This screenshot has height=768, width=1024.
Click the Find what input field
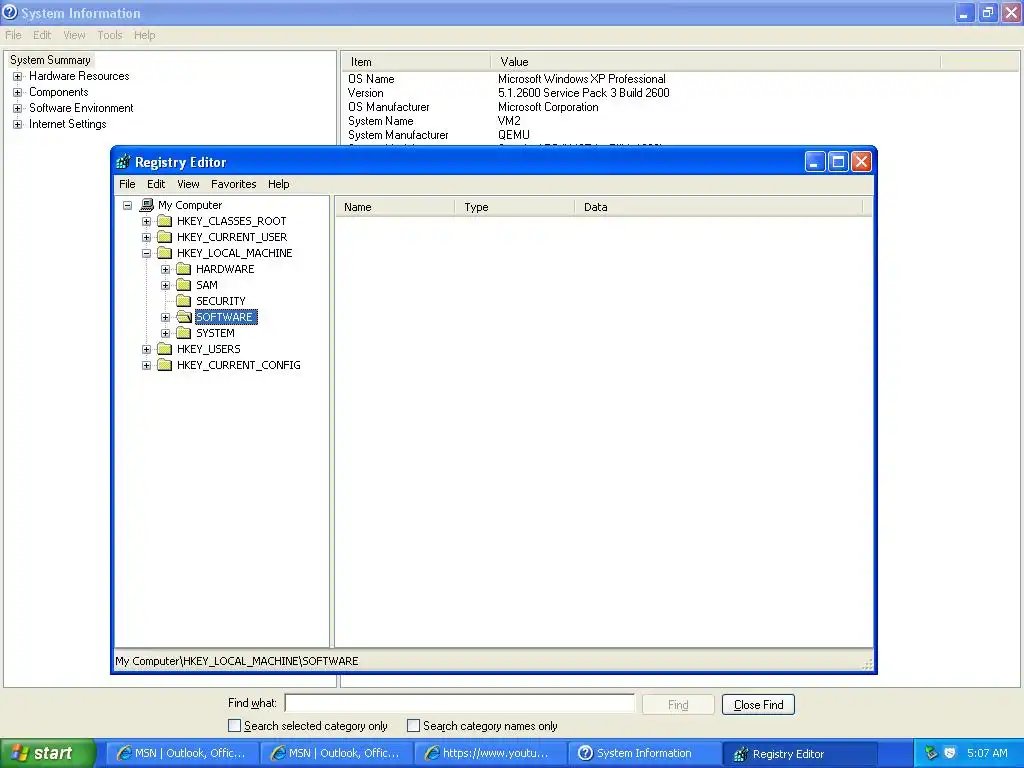click(460, 703)
